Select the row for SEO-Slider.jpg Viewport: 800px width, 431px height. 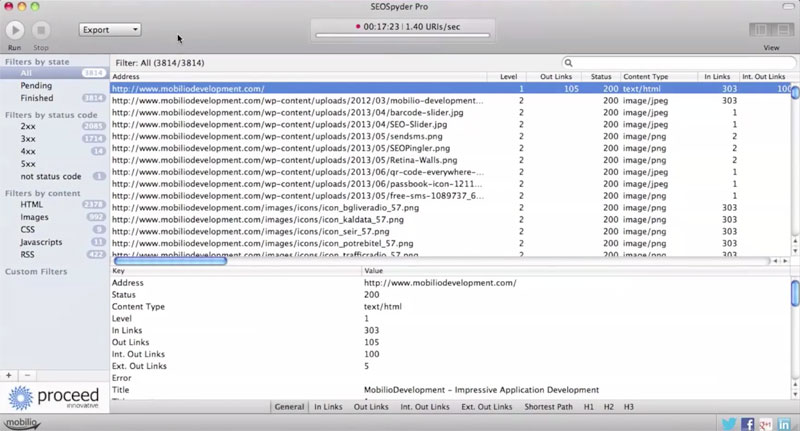coord(451,124)
